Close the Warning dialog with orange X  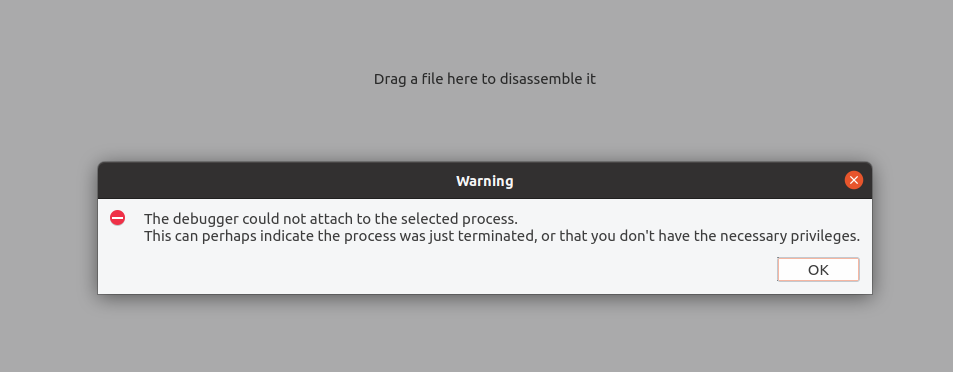click(854, 180)
